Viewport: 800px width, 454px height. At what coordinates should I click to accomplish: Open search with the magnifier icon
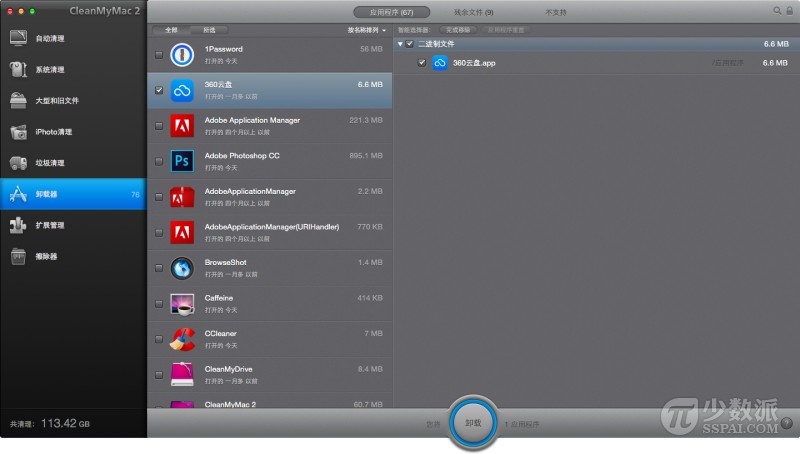pyautogui.click(x=777, y=11)
